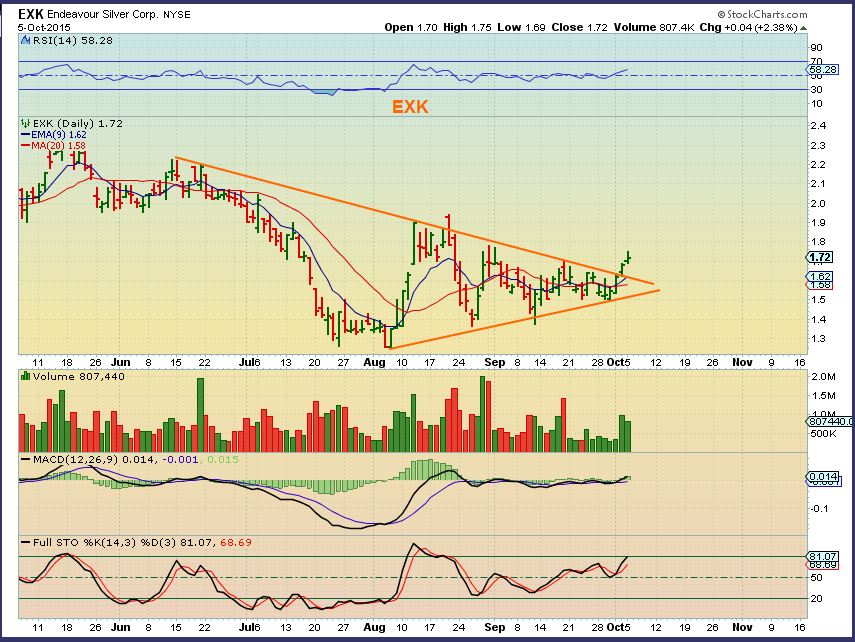Click the Open 1.70 value in header
This screenshot has height=642, width=855.
(x=411, y=27)
